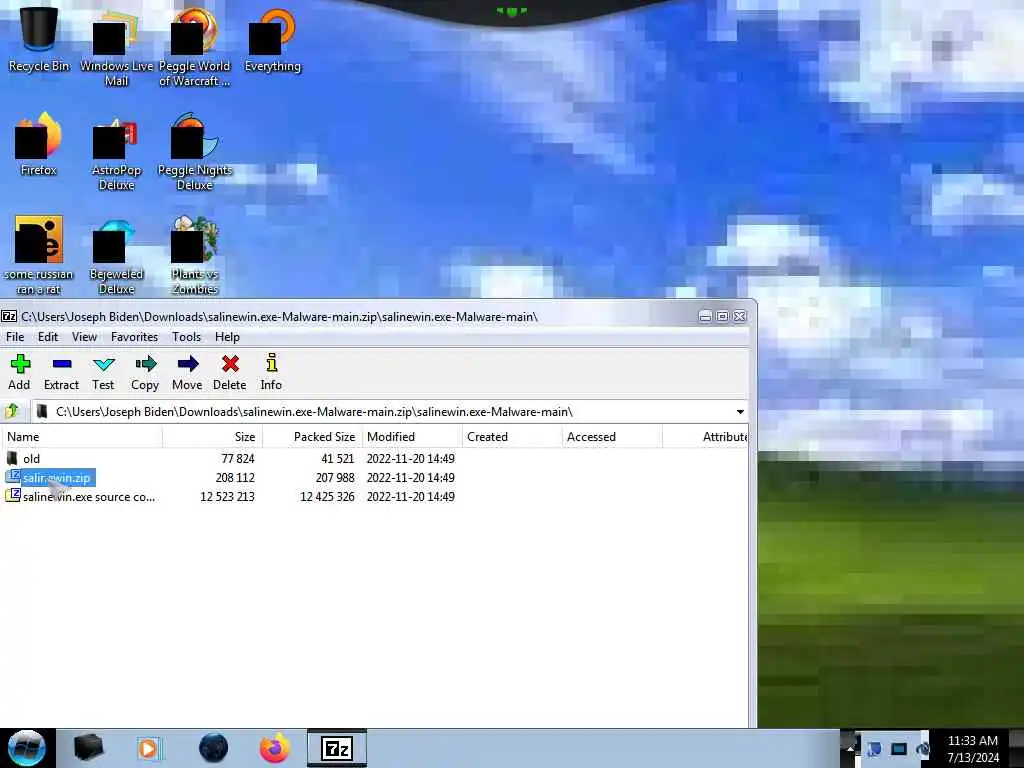This screenshot has height=768, width=1024.
Task: Go up one folder level arrow
Action: 12,411
